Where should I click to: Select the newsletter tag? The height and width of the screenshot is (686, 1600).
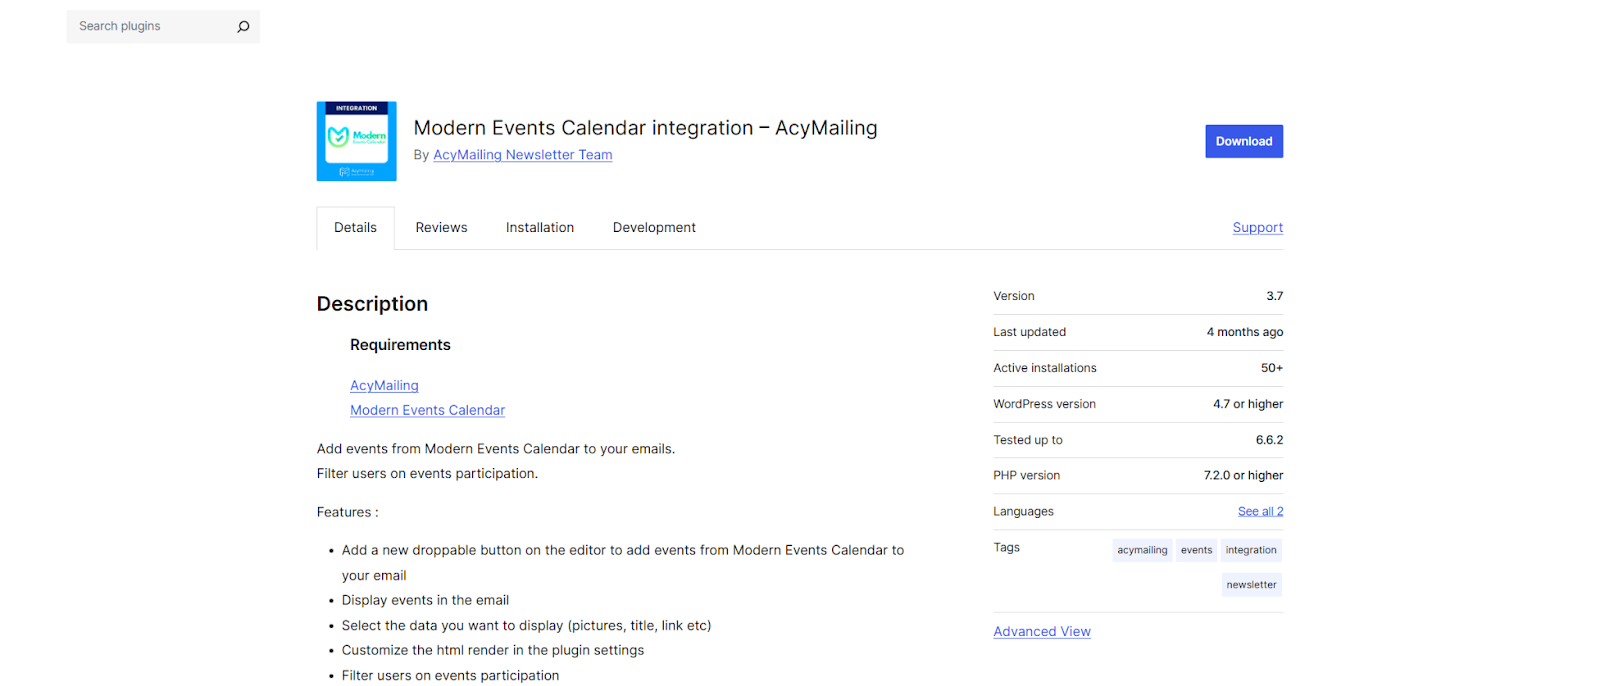1251,585
